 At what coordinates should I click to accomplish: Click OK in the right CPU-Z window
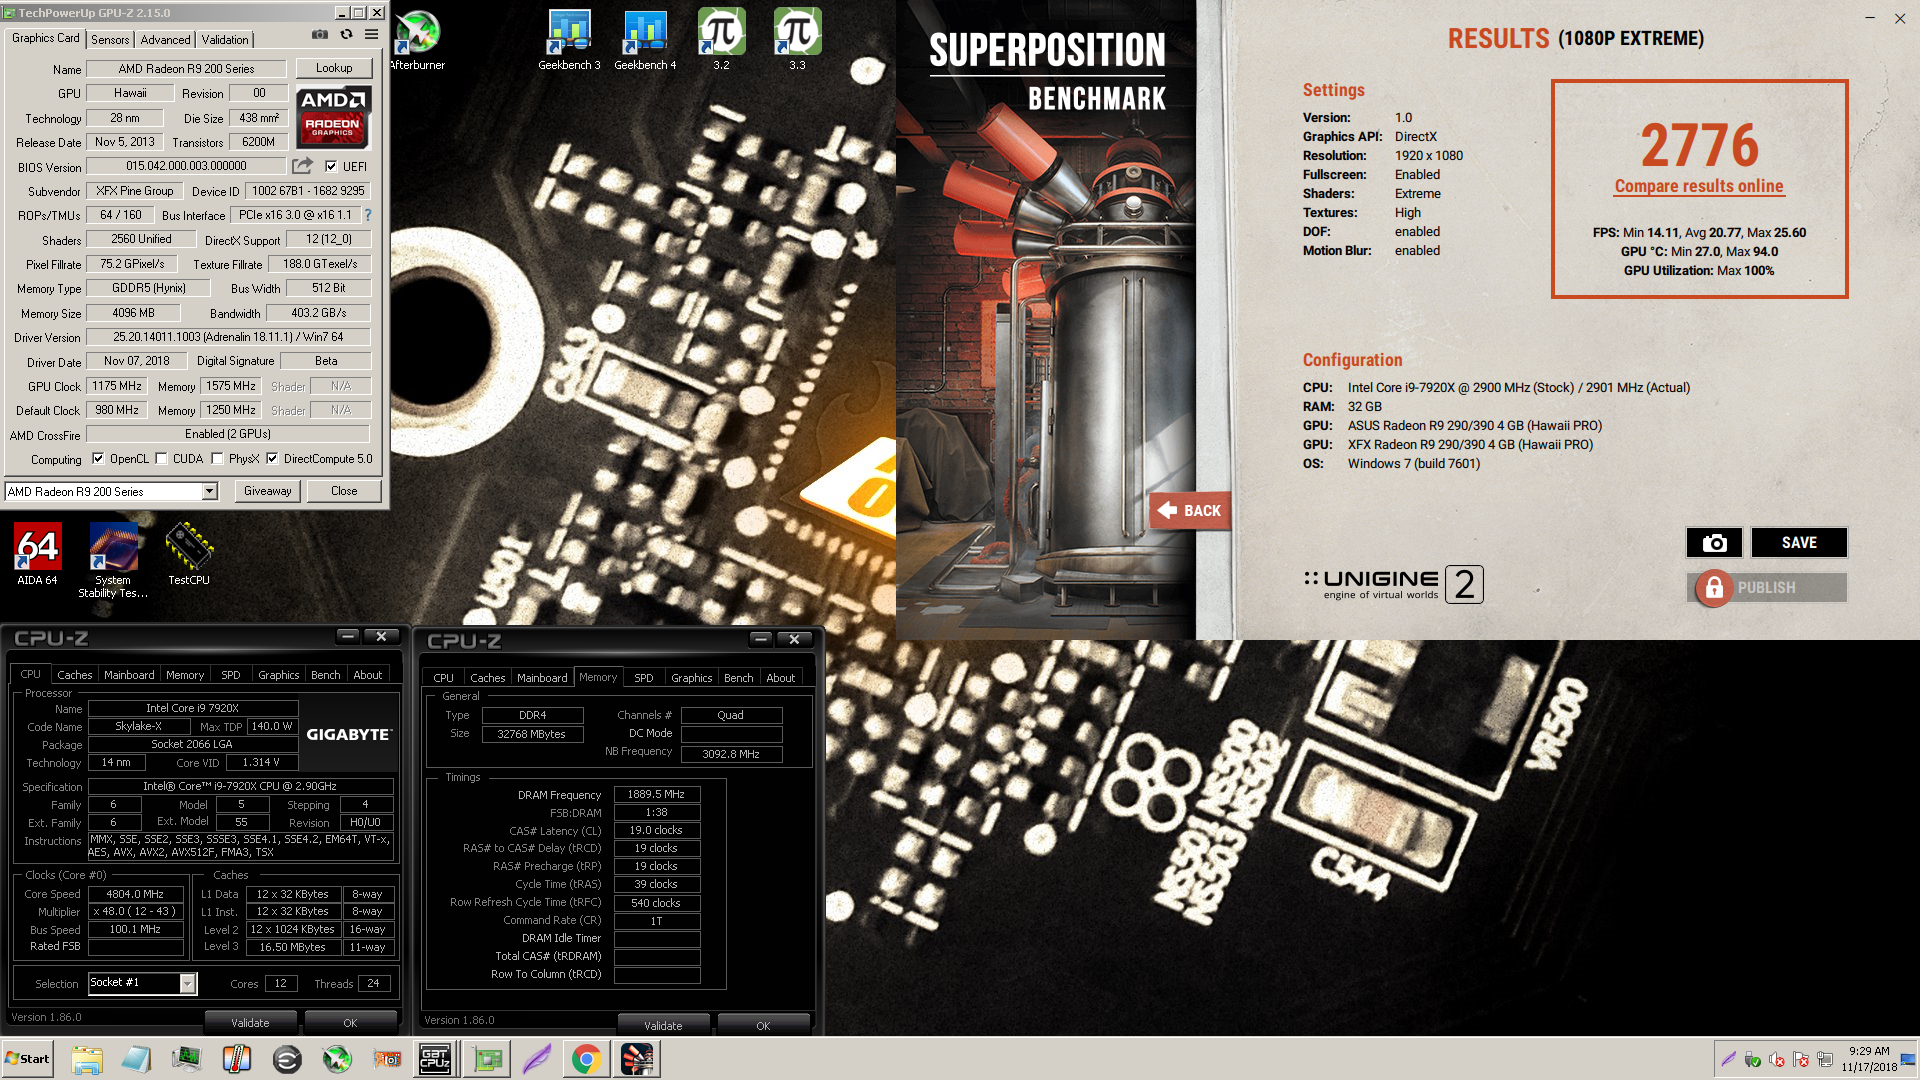click(x=763, y=1026)
